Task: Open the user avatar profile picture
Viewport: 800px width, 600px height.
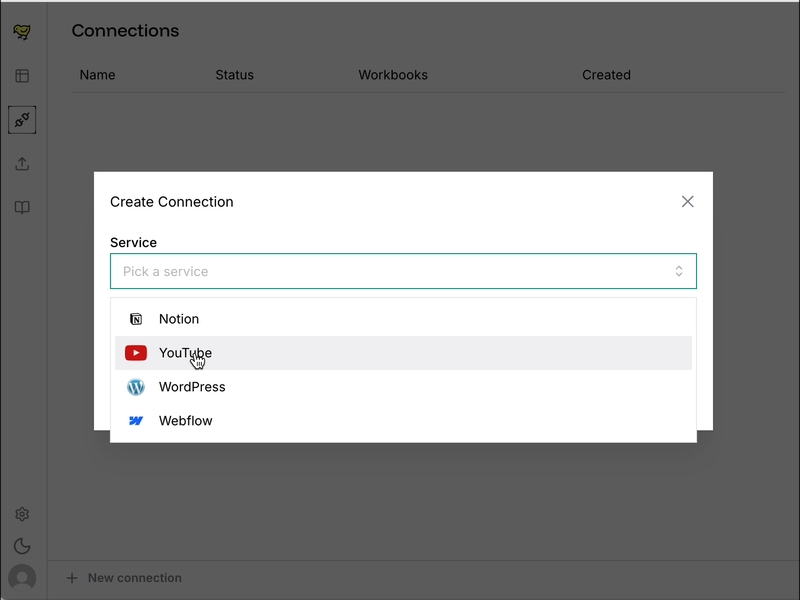Action: tap(22, 578)
